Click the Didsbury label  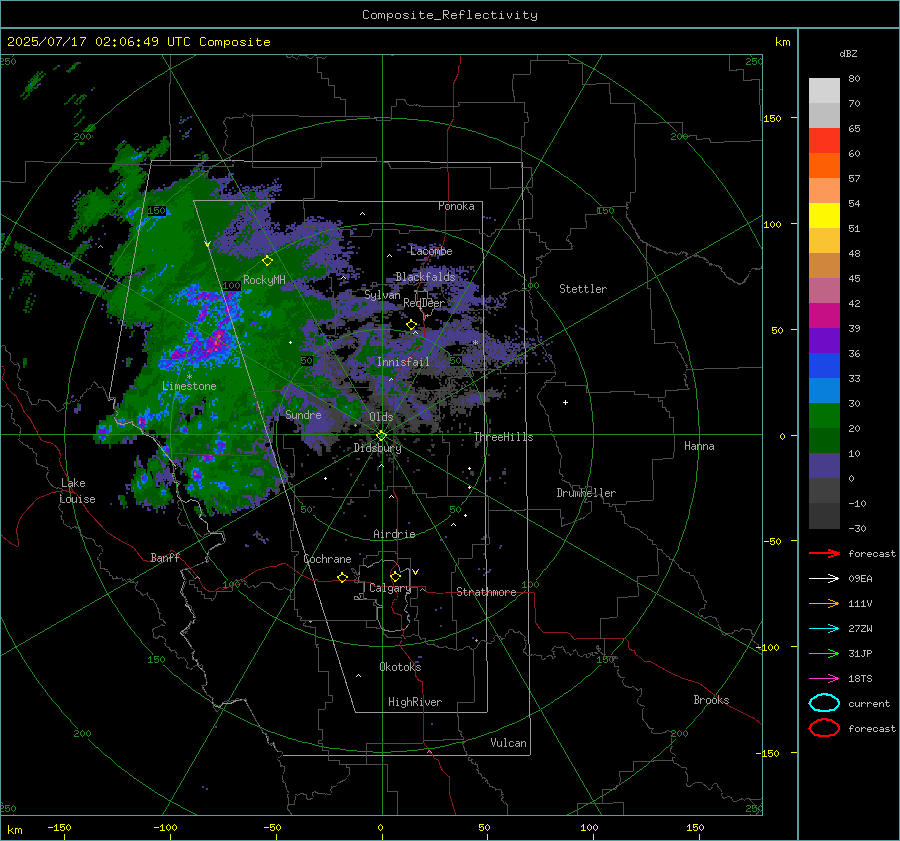pyautogui.click(x=377, y=448)
